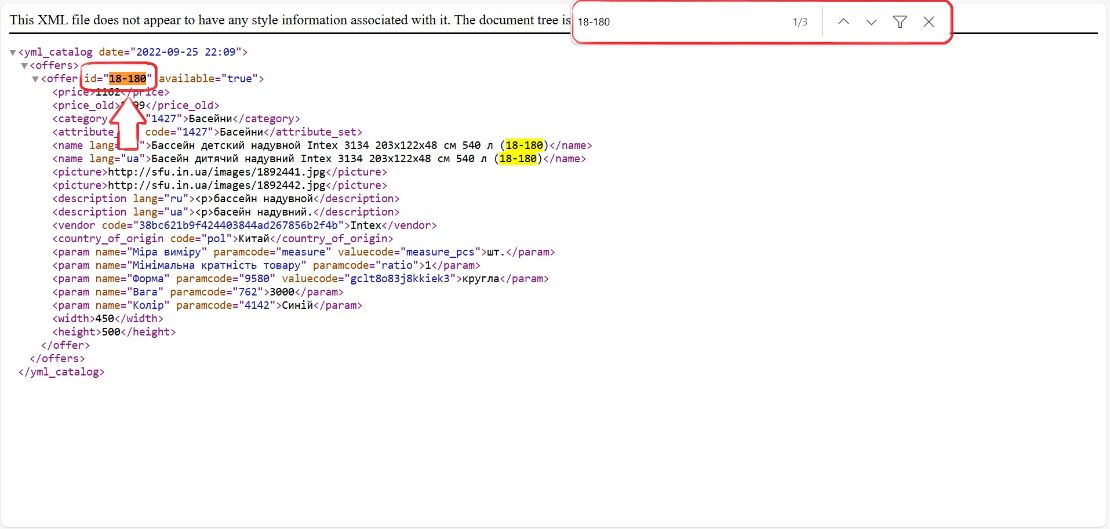
Task: Click the attribute_set line Басейни
Action: (x=207, y=132)
